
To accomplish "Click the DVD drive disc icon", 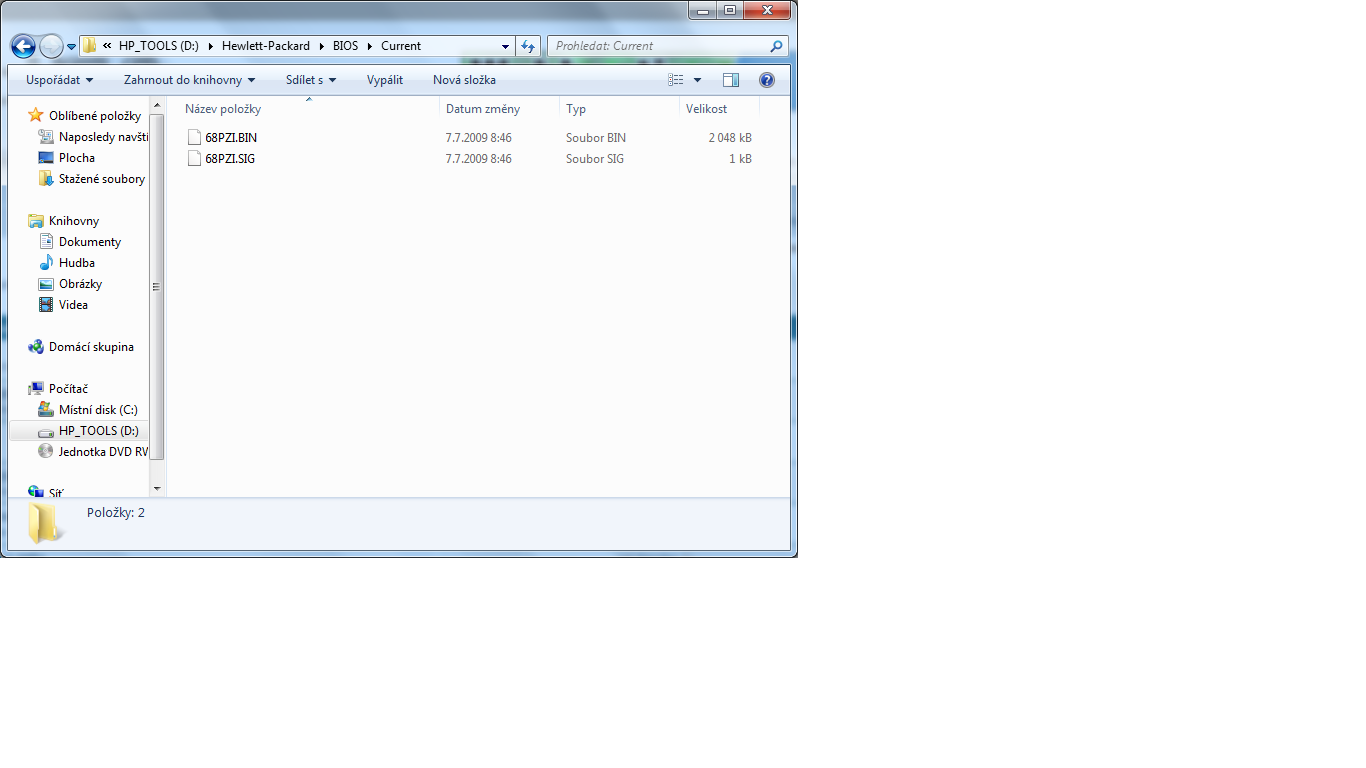I will (x=46, y=452).
